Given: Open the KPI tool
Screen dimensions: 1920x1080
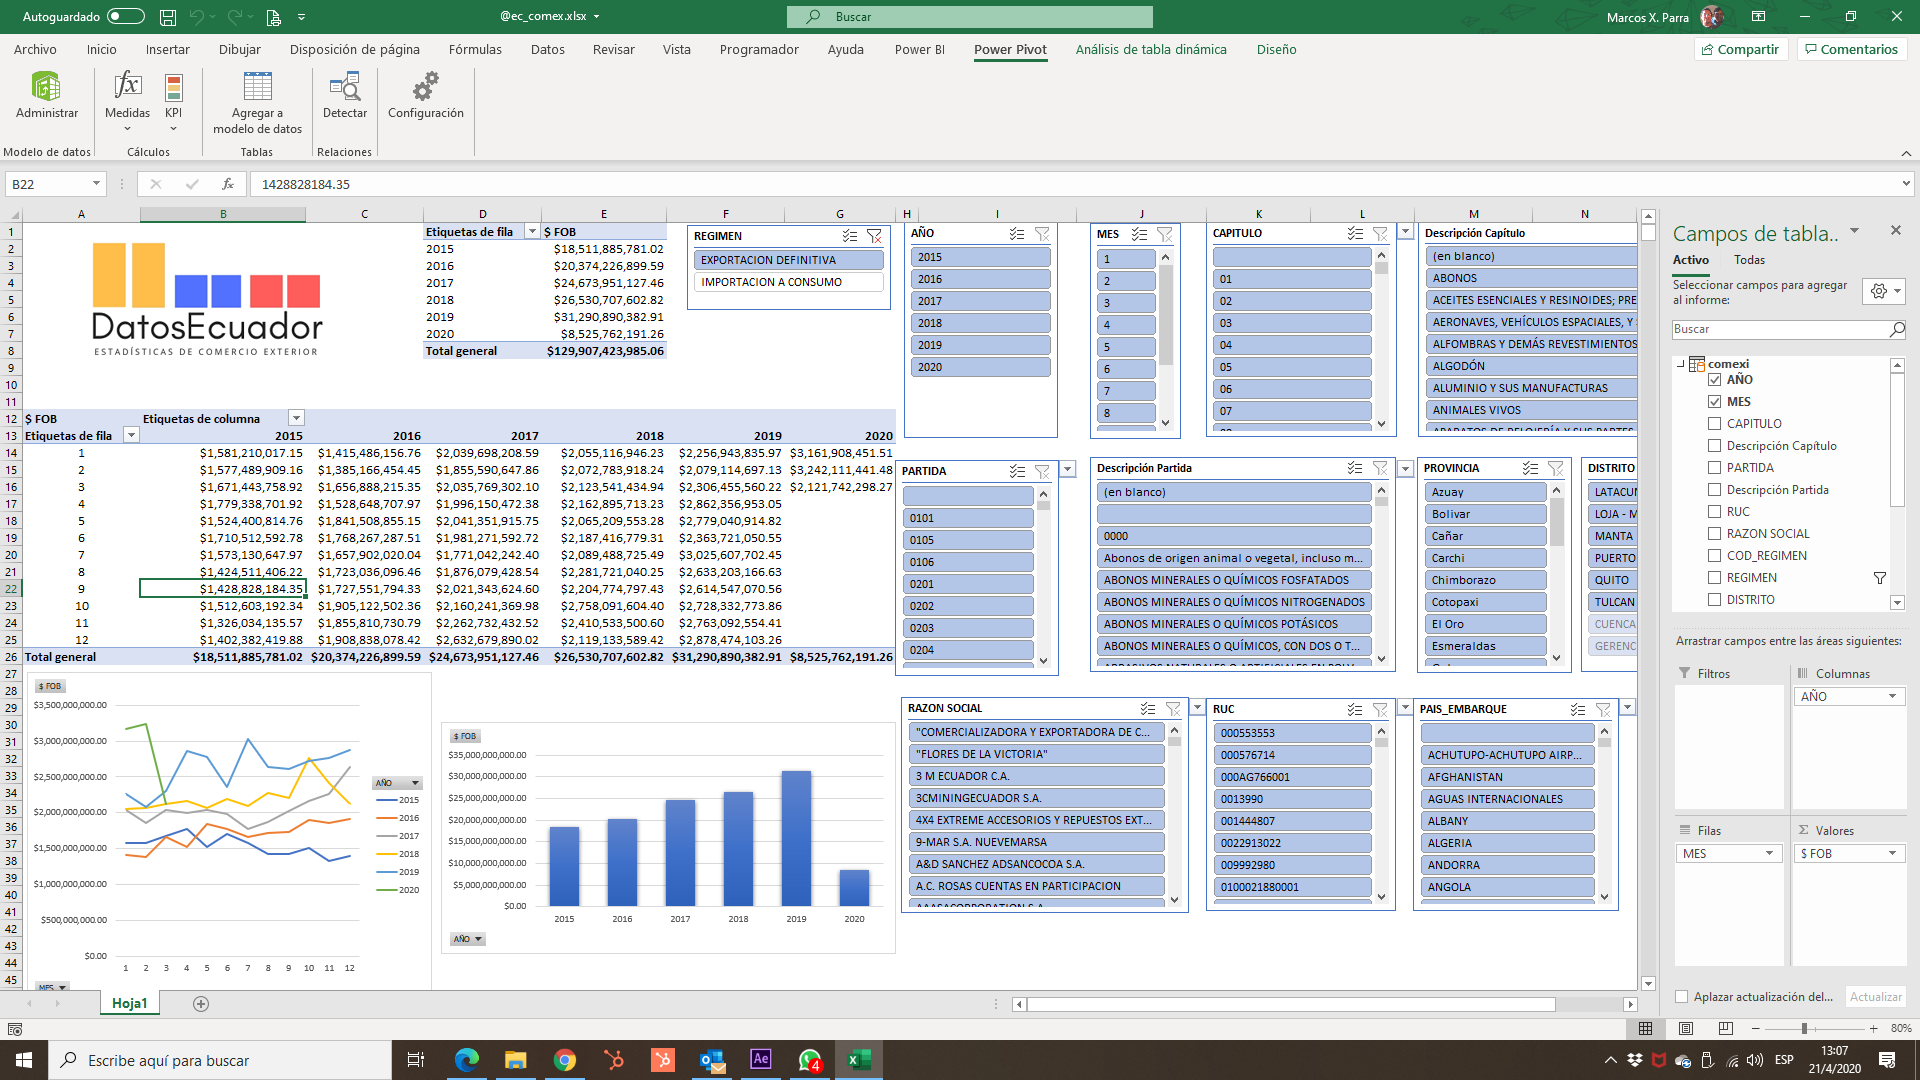Looking at the screenshot, I should [x=174, y=100].
